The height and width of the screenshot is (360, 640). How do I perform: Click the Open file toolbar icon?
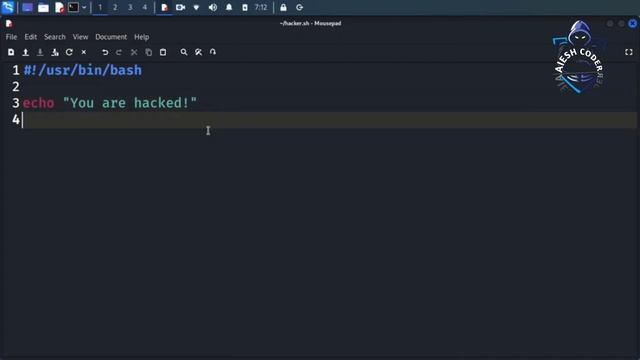(25, 52)
